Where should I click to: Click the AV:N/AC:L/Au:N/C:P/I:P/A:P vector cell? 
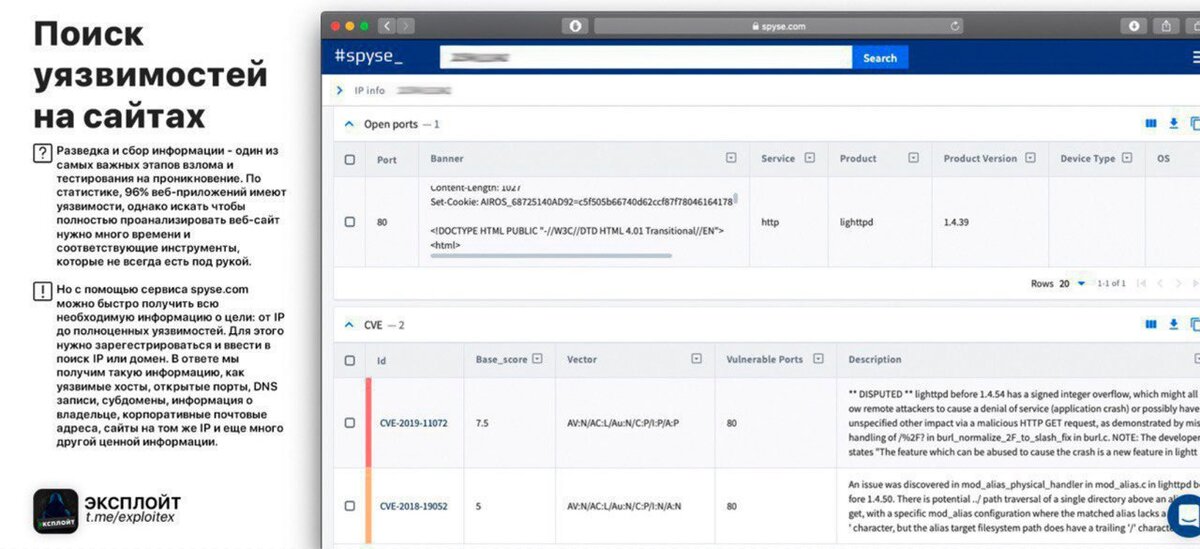623,423
